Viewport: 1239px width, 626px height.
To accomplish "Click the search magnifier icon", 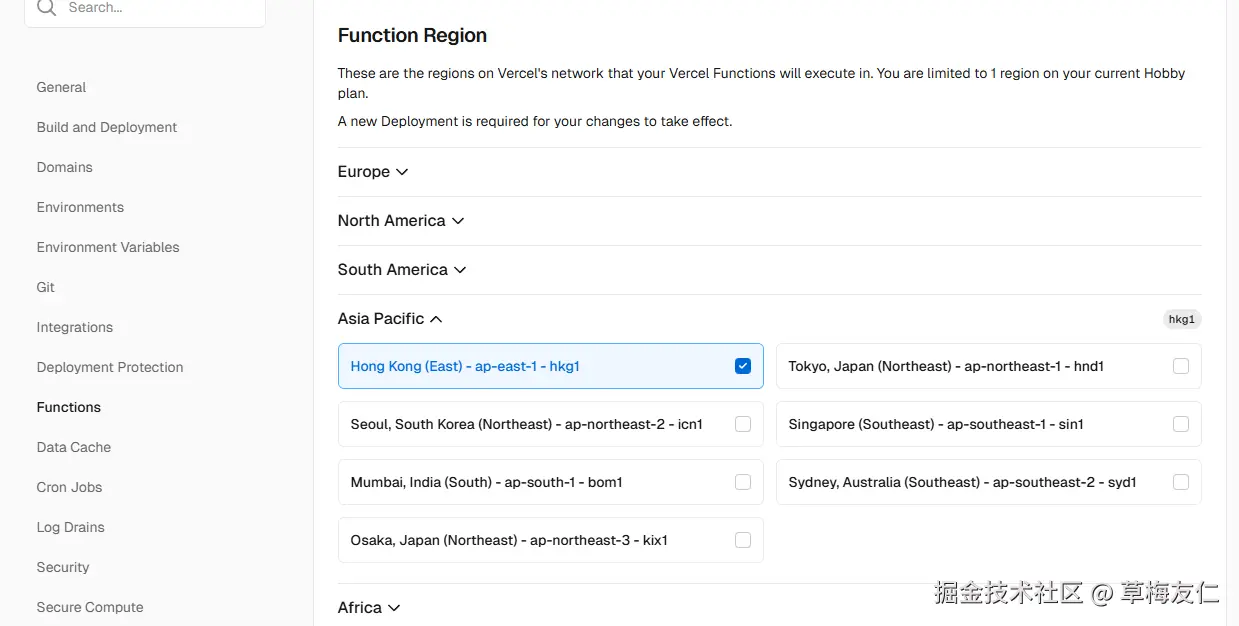I will 45,8.
